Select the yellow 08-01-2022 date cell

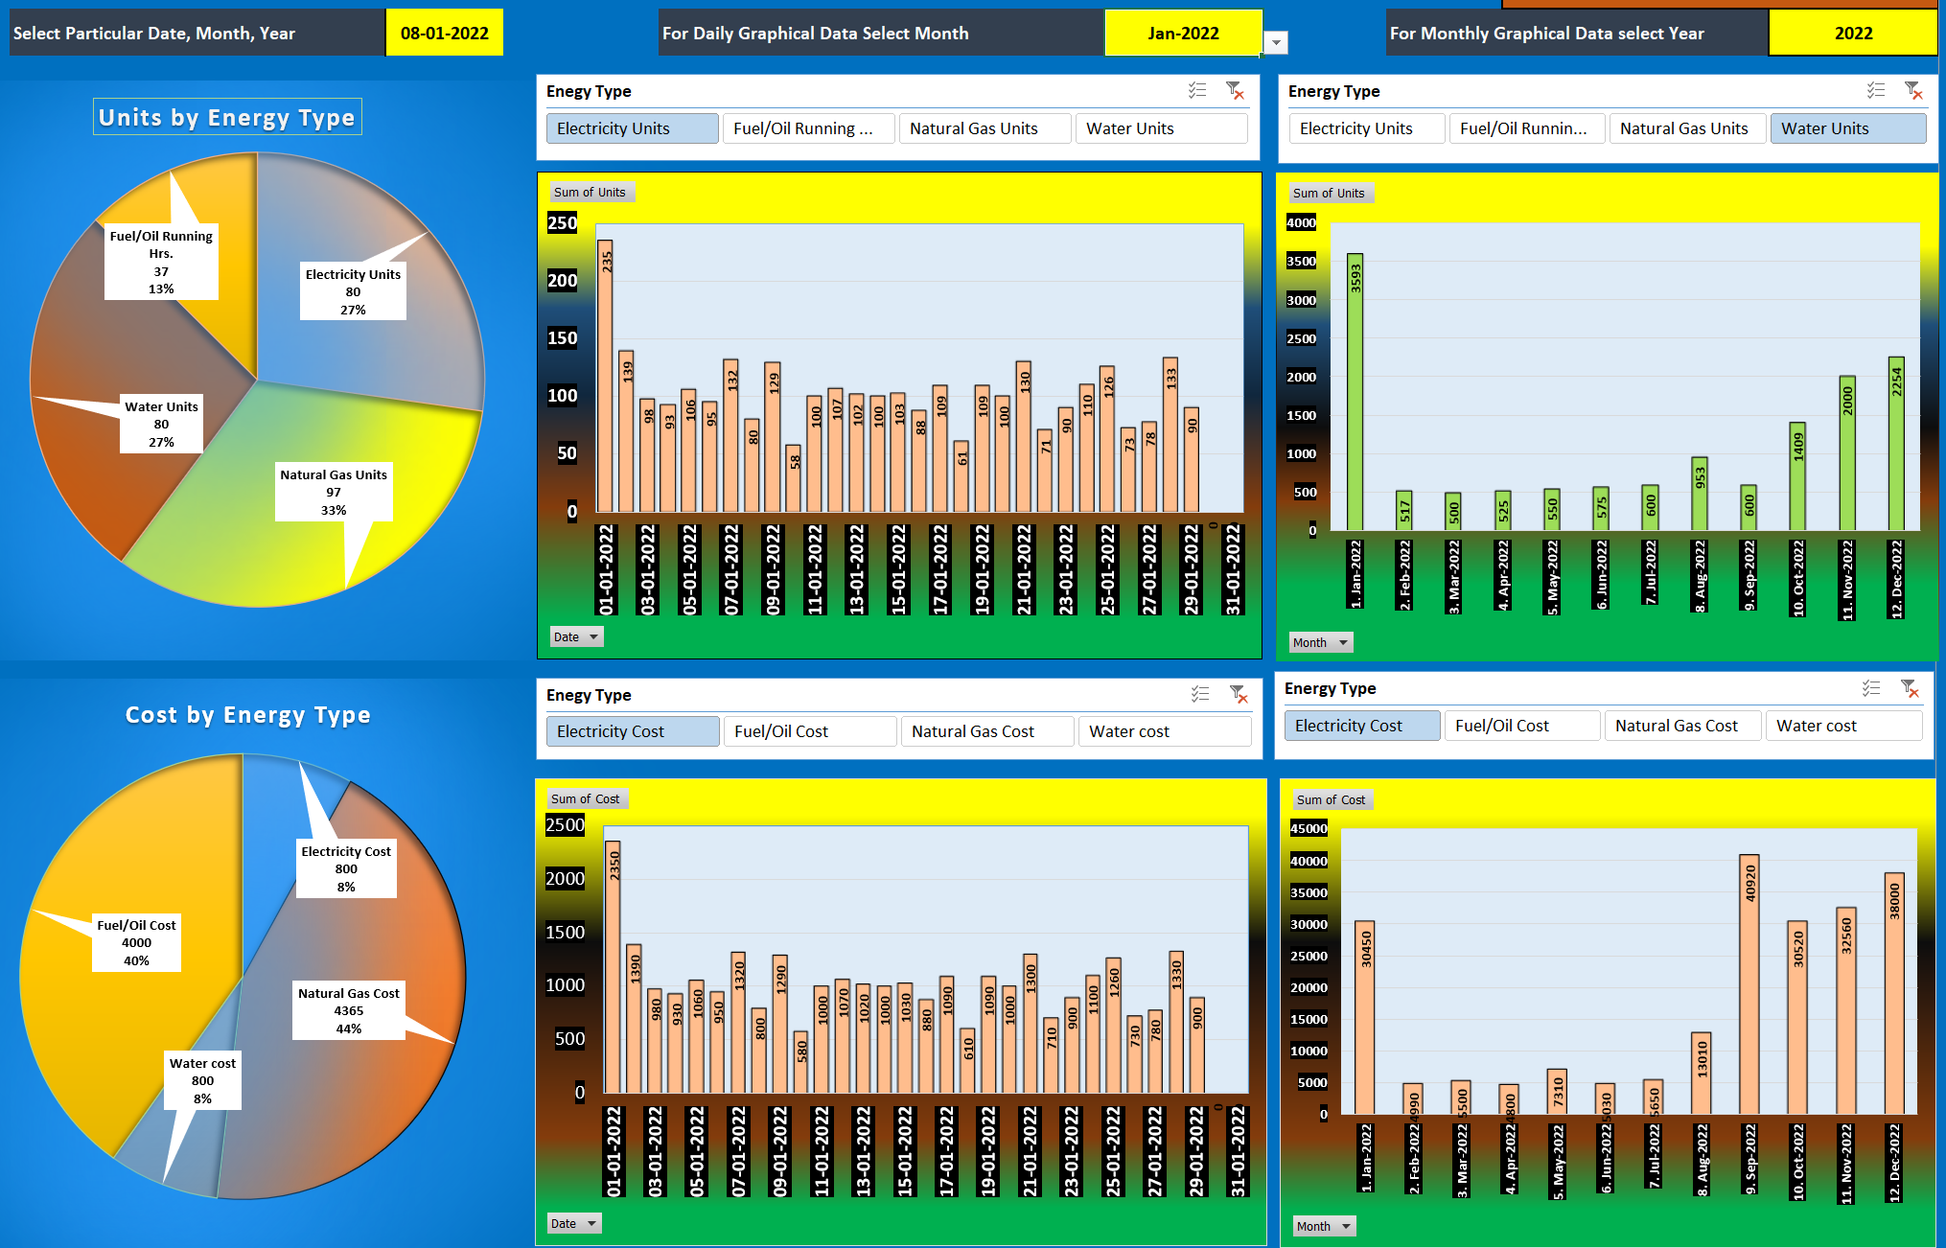[444, 32]
